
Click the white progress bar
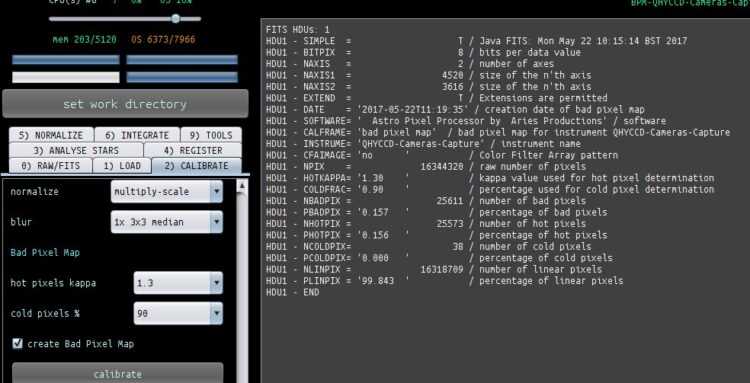66,77
